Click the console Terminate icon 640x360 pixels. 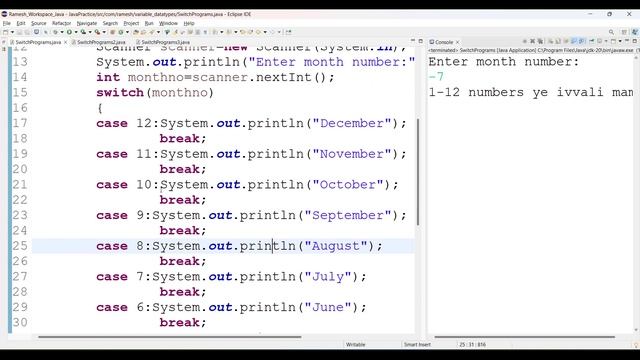(525, 41)
